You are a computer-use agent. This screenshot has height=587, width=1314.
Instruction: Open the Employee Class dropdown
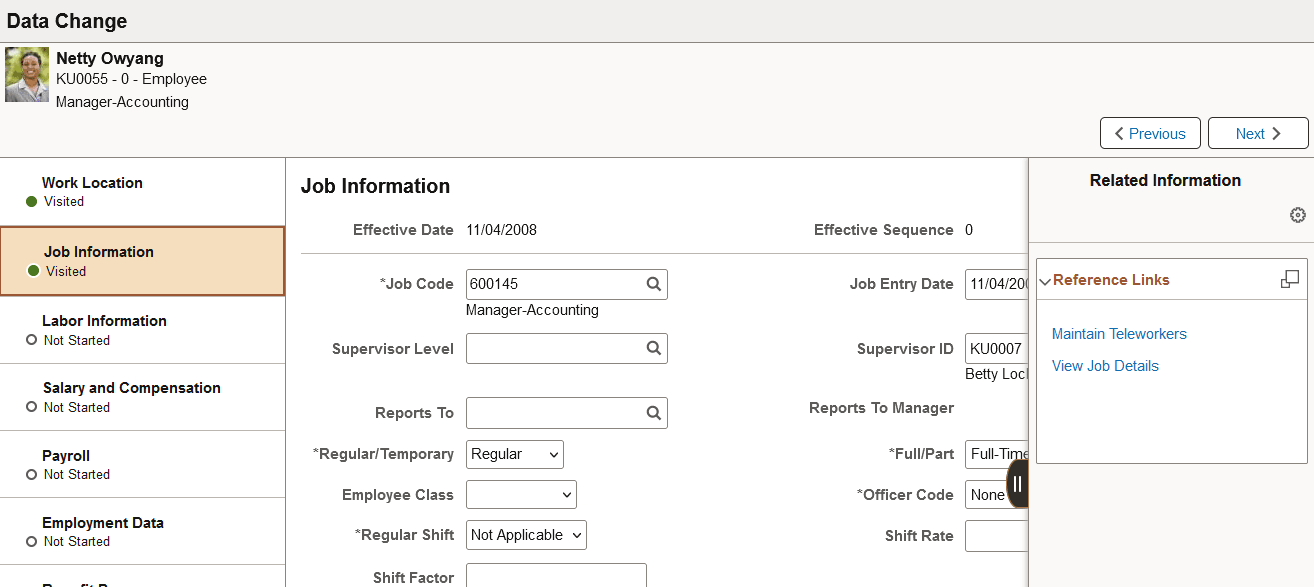point(521,494)
